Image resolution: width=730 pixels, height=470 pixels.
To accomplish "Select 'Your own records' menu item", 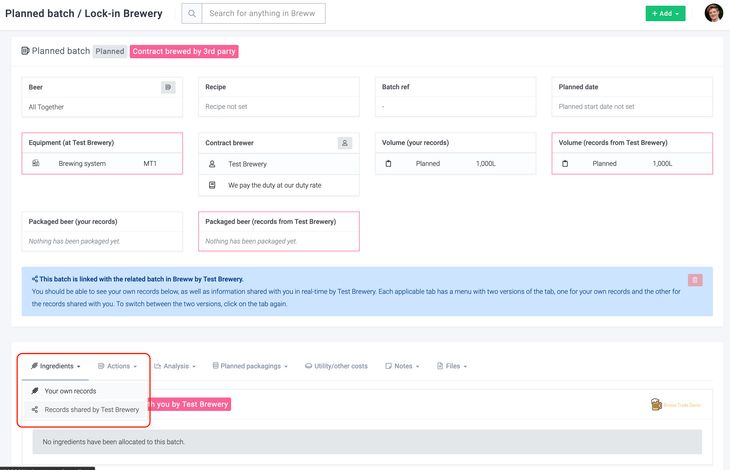I will click(x=70, y=391).
